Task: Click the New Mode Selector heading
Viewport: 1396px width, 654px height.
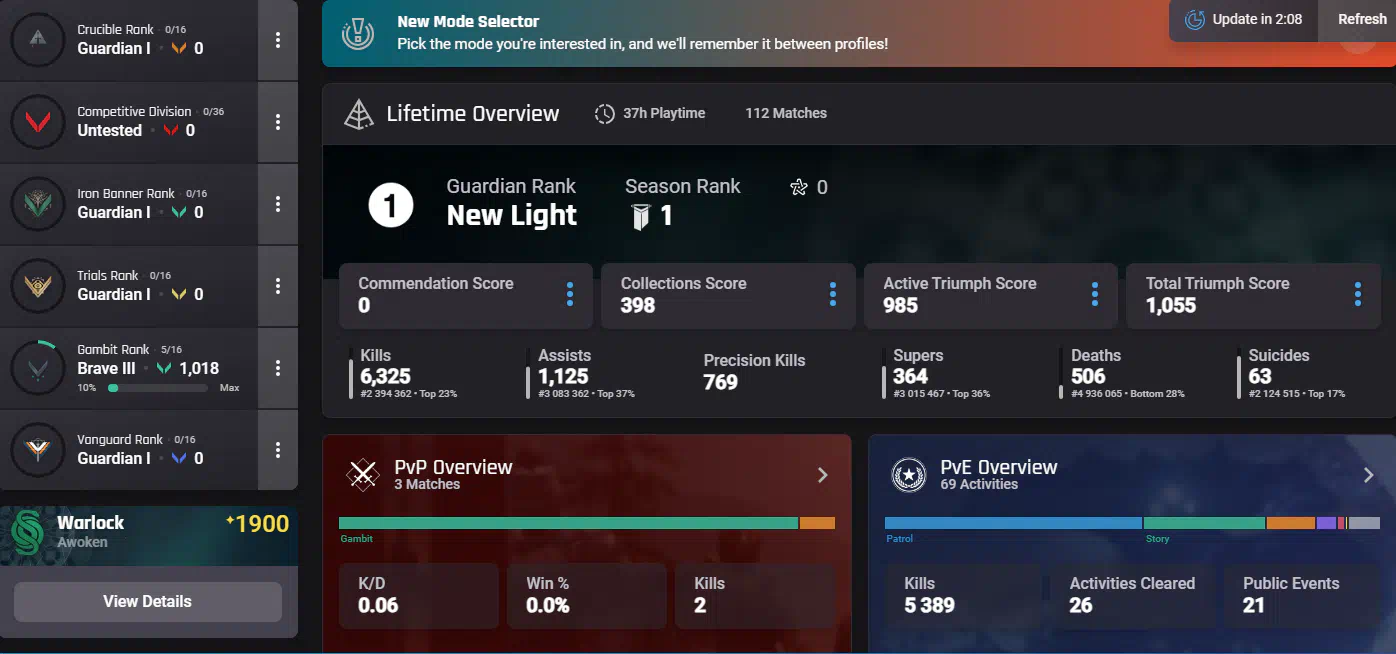Action: pyautogui.click(x=468, y=22)
